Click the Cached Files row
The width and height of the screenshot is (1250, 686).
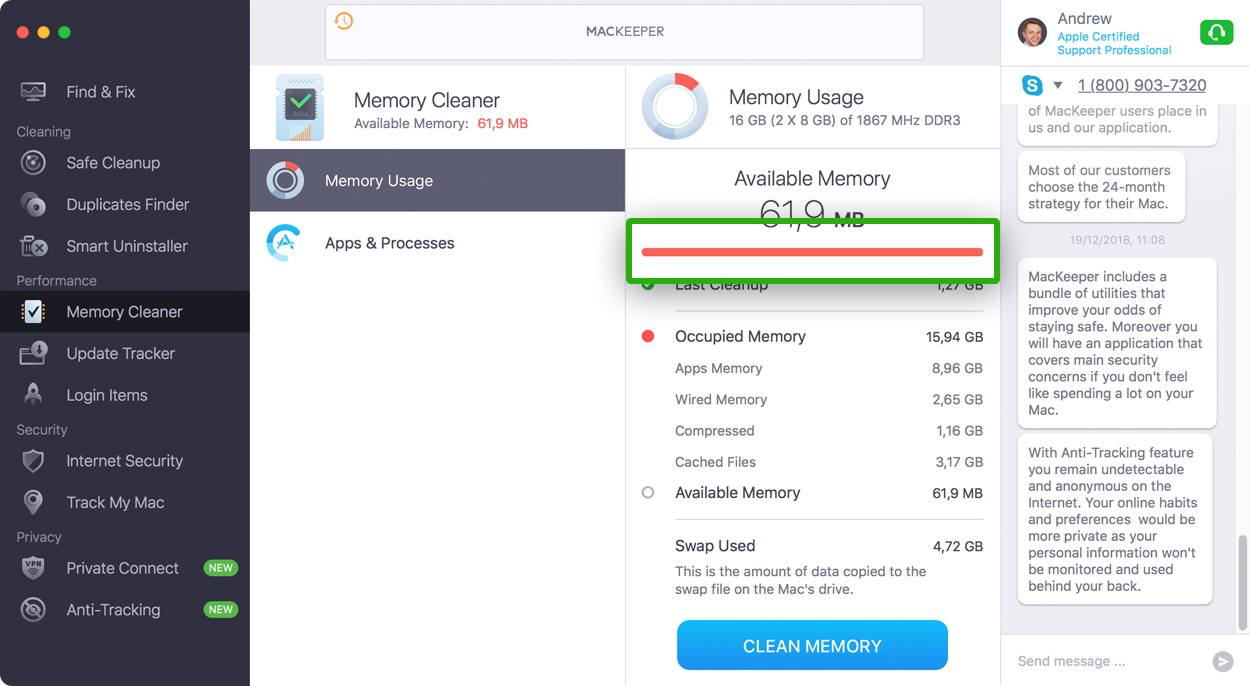pos(829,462)
